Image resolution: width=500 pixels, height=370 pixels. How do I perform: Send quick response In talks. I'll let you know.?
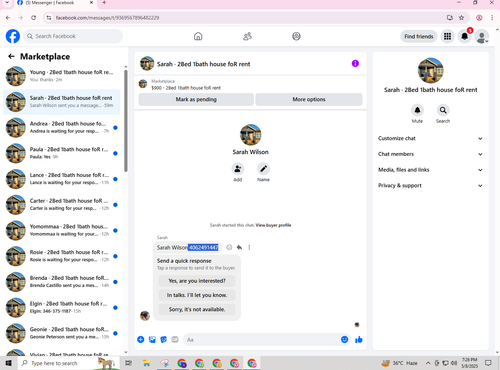[197, 295]
